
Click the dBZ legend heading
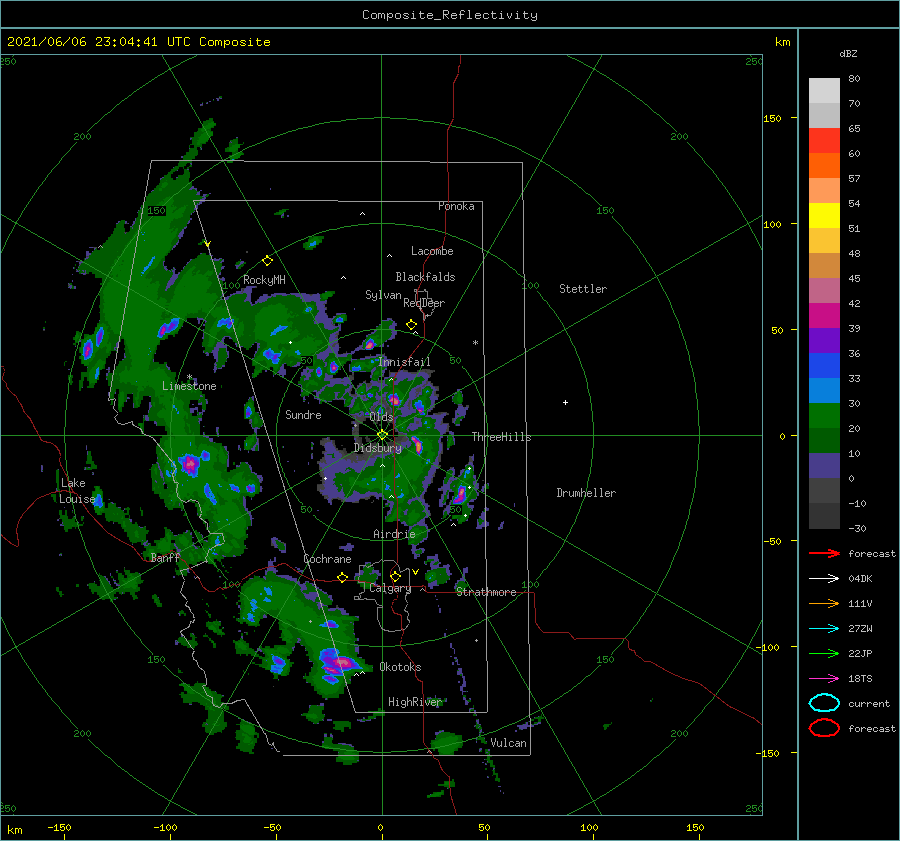click(x=848, y=54)
